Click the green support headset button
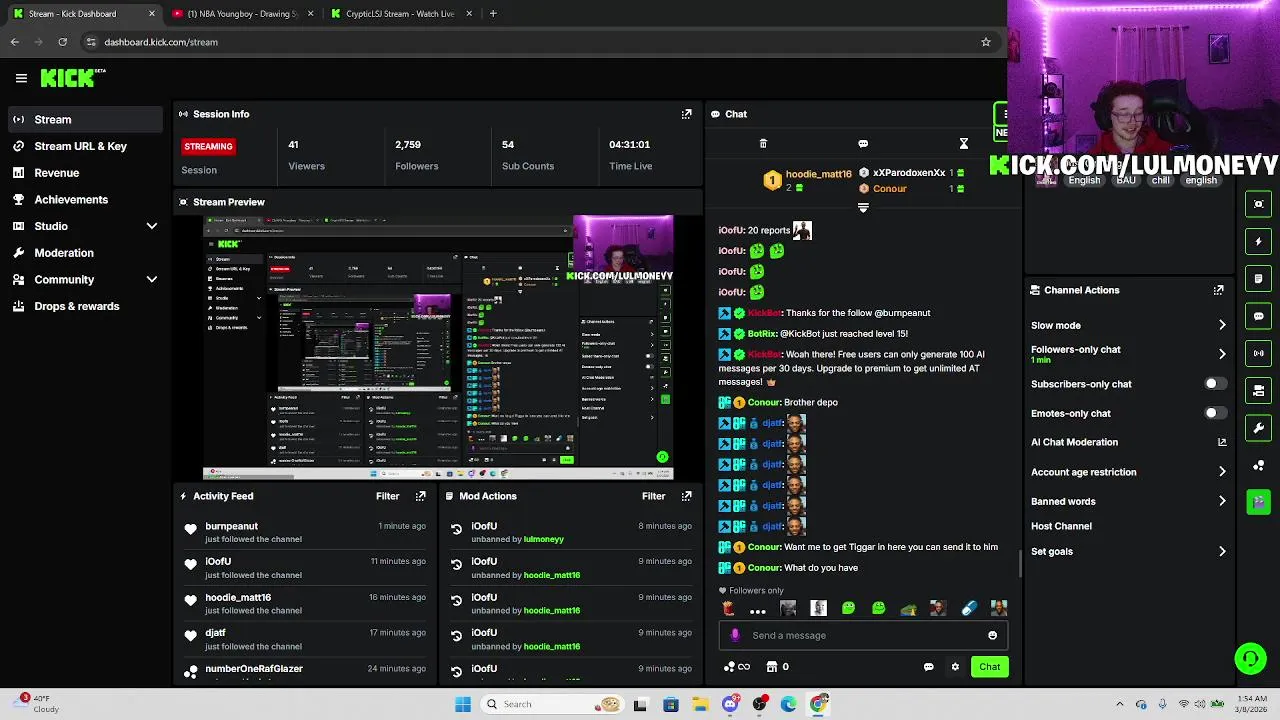 point(1250,658)
